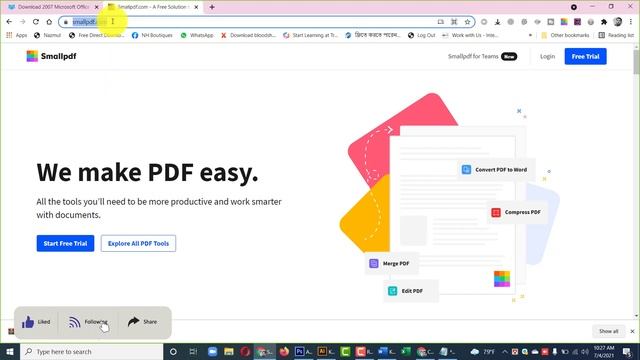Click the Convert PDF to Word icon
This screenshot has width=640, height=360.
point(466,169)
